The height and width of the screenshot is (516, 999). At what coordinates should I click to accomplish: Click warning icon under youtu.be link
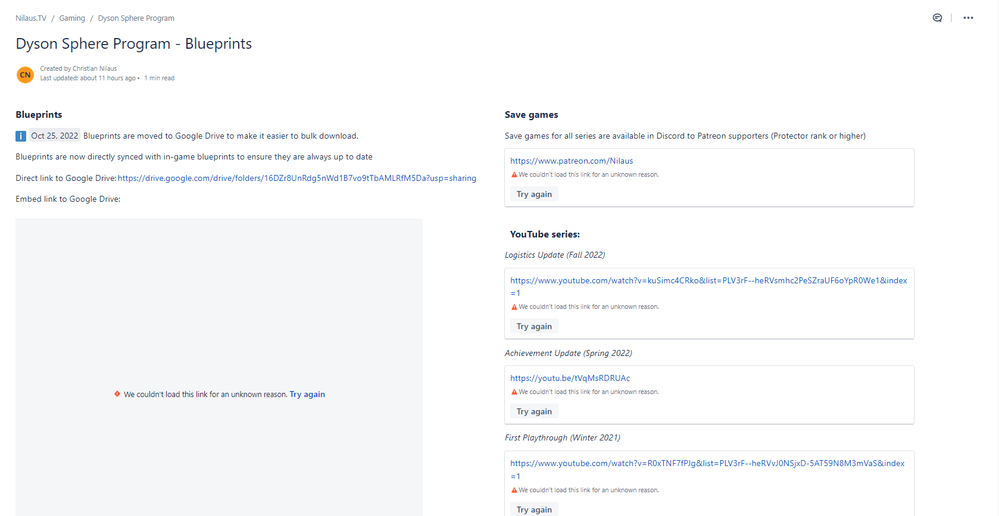[514, 392]
